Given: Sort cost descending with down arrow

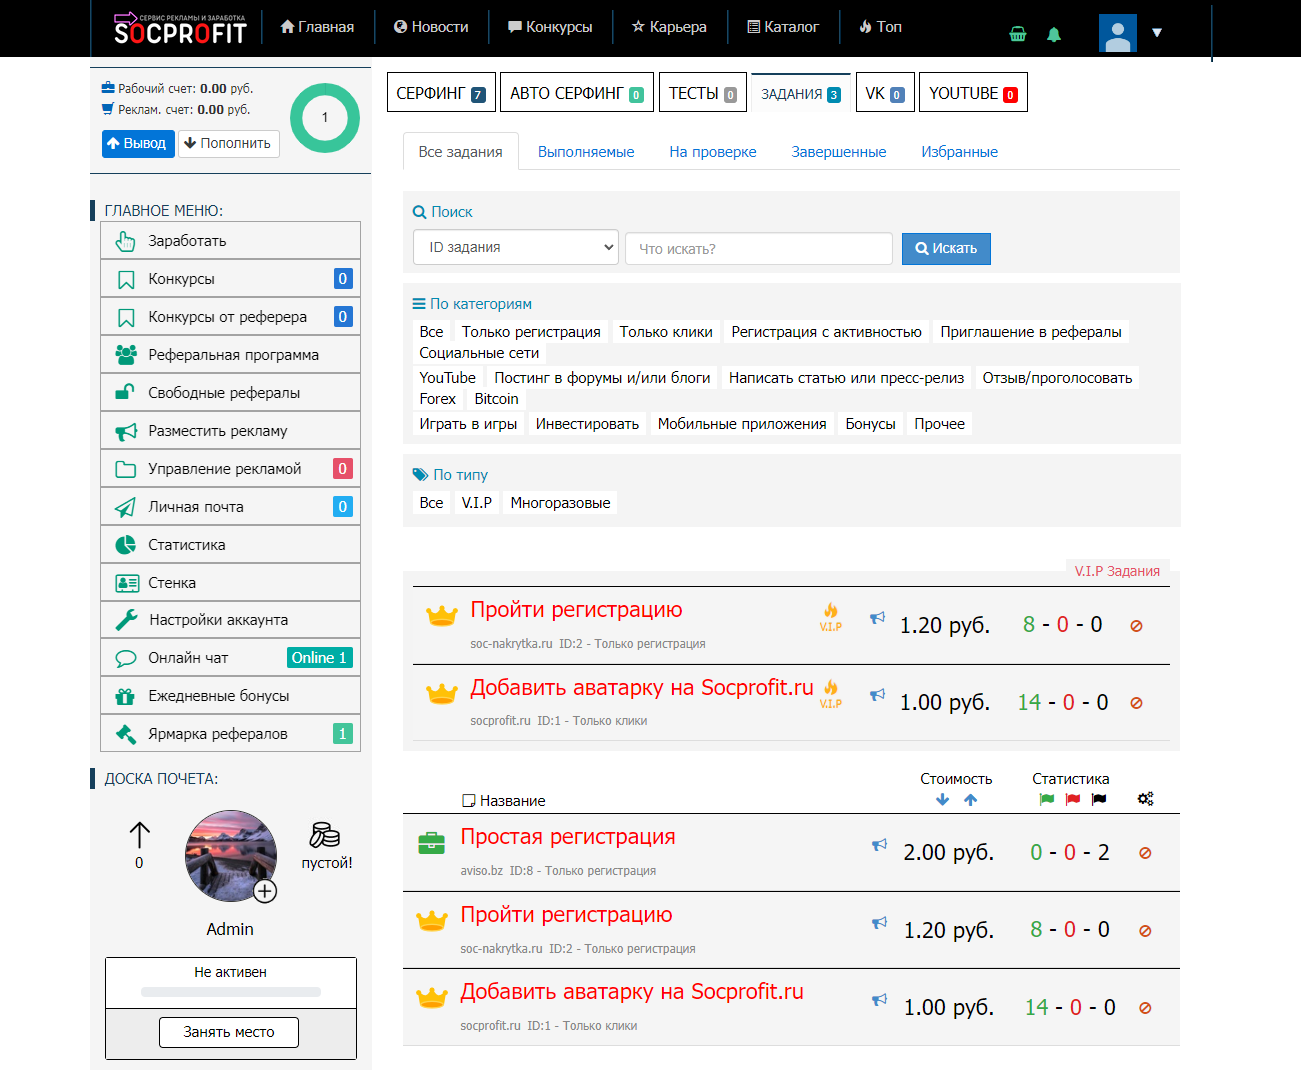Looking at the screenshot, I should click(942, 800).
